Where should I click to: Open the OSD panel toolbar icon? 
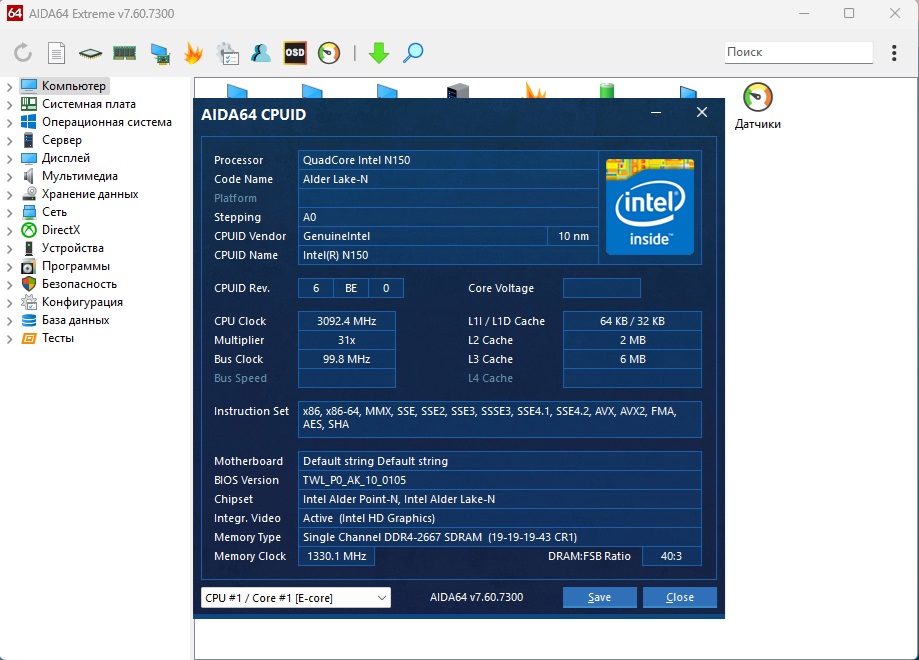tap(295, 53)
